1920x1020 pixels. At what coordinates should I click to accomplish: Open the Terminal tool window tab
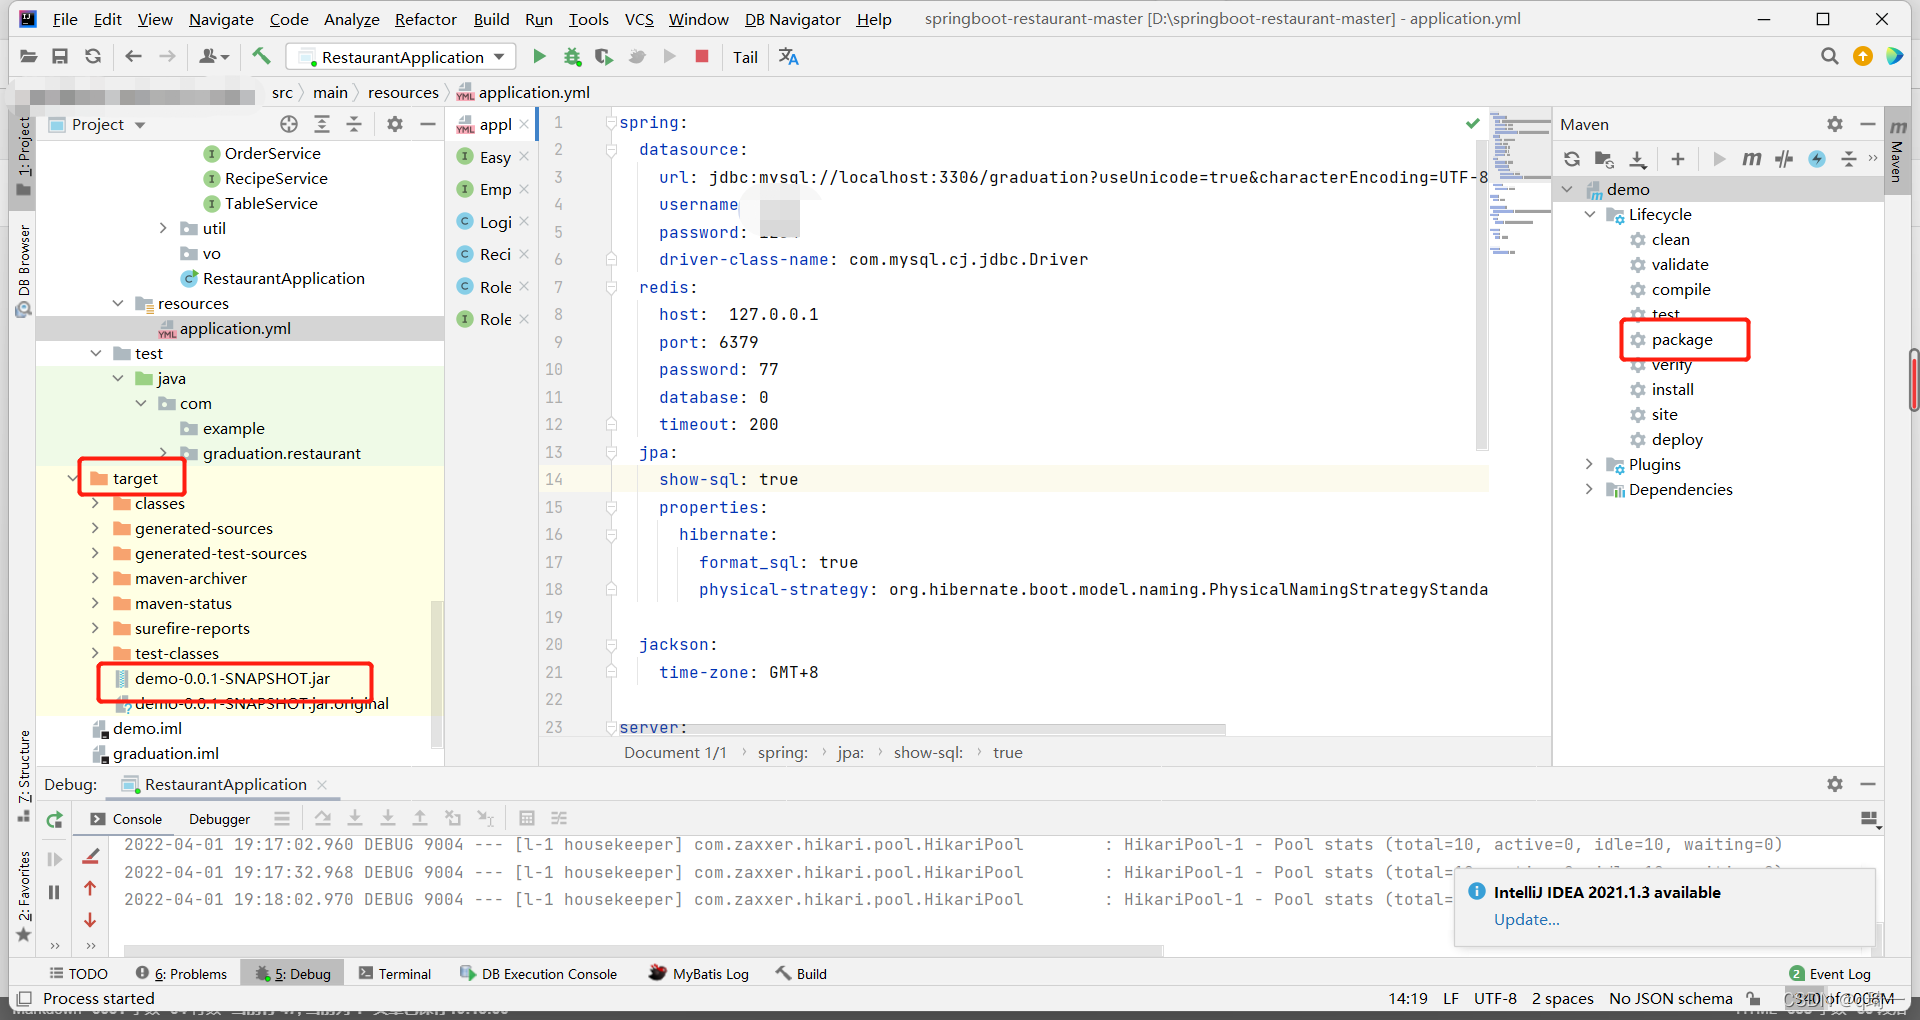pos(395,974)
